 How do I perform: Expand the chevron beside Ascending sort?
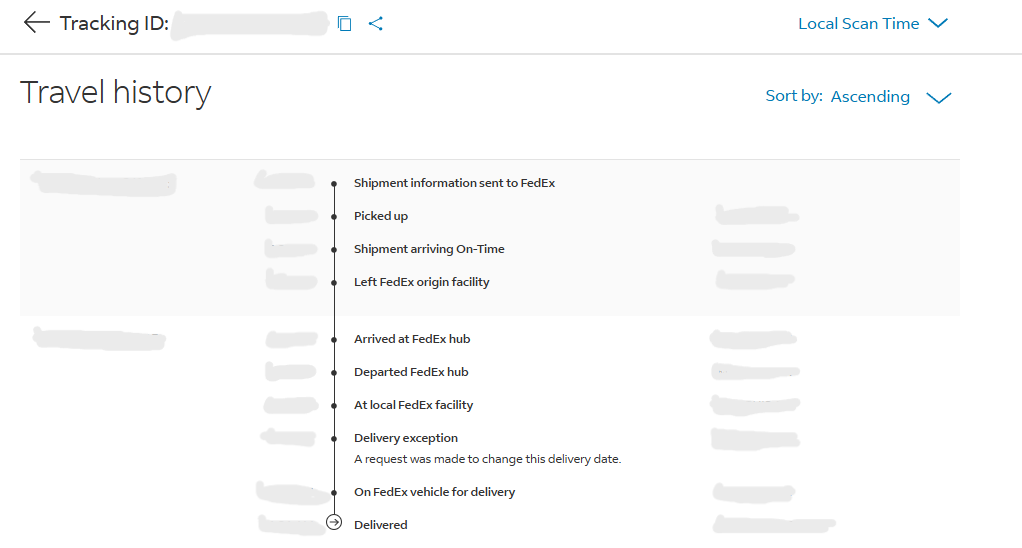pos(938,98)
